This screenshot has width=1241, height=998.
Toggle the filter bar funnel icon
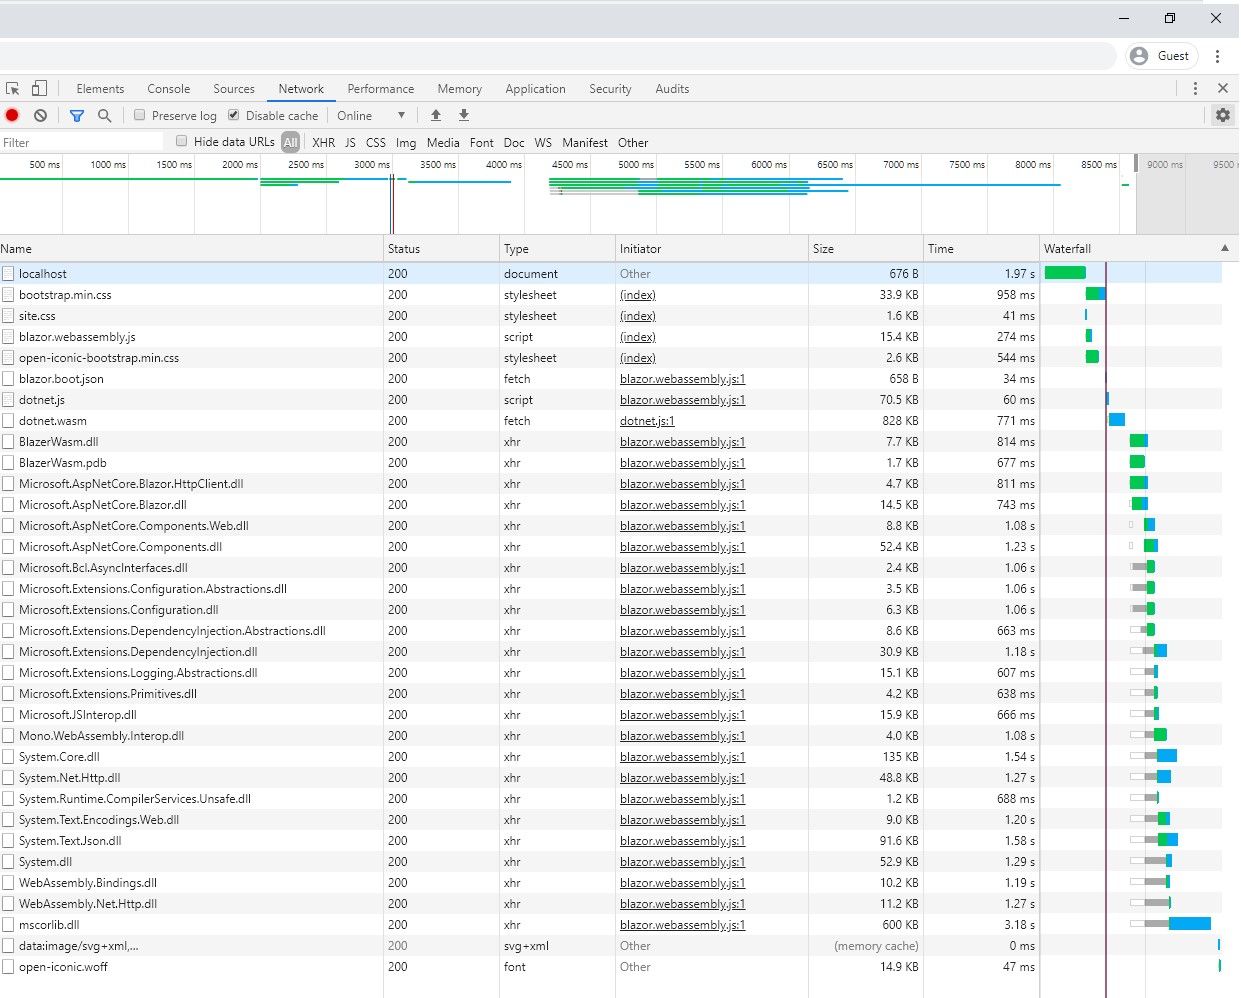77,115
